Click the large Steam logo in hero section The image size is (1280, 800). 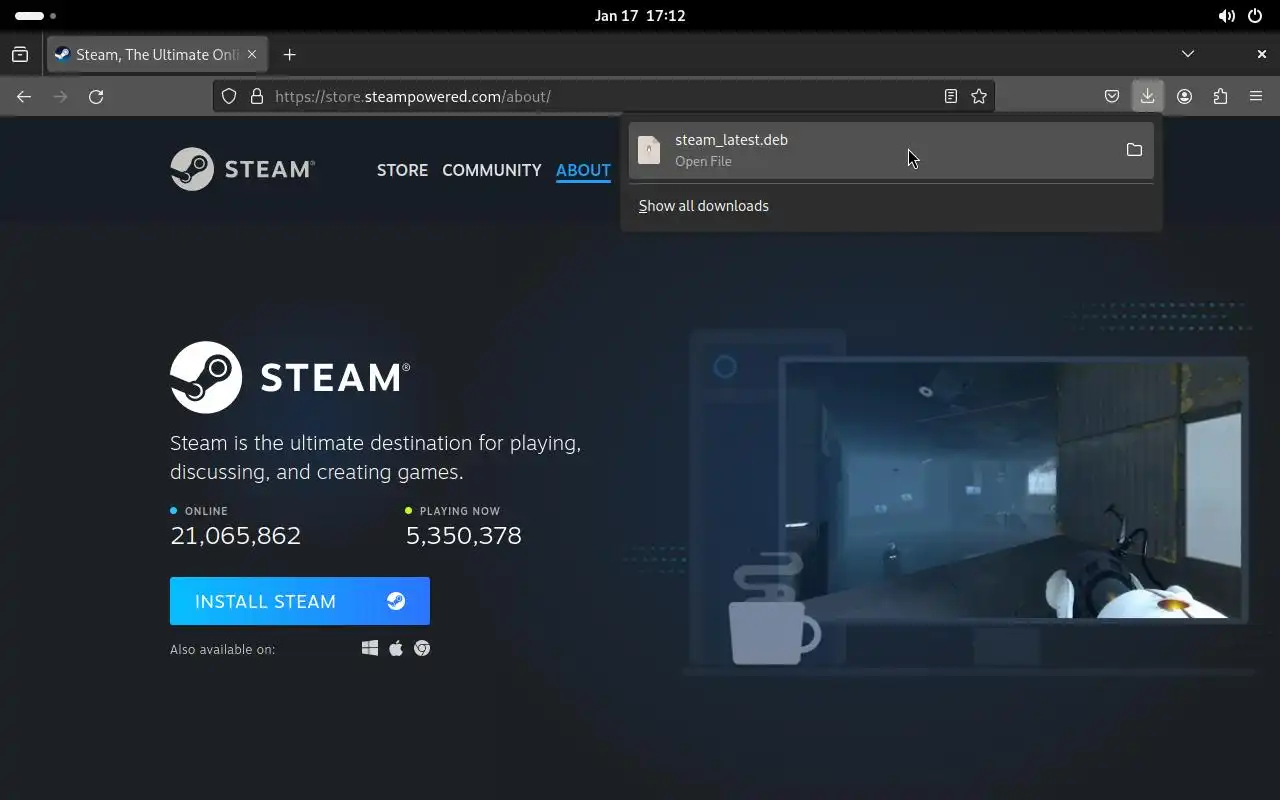click(x=290, y=377)
